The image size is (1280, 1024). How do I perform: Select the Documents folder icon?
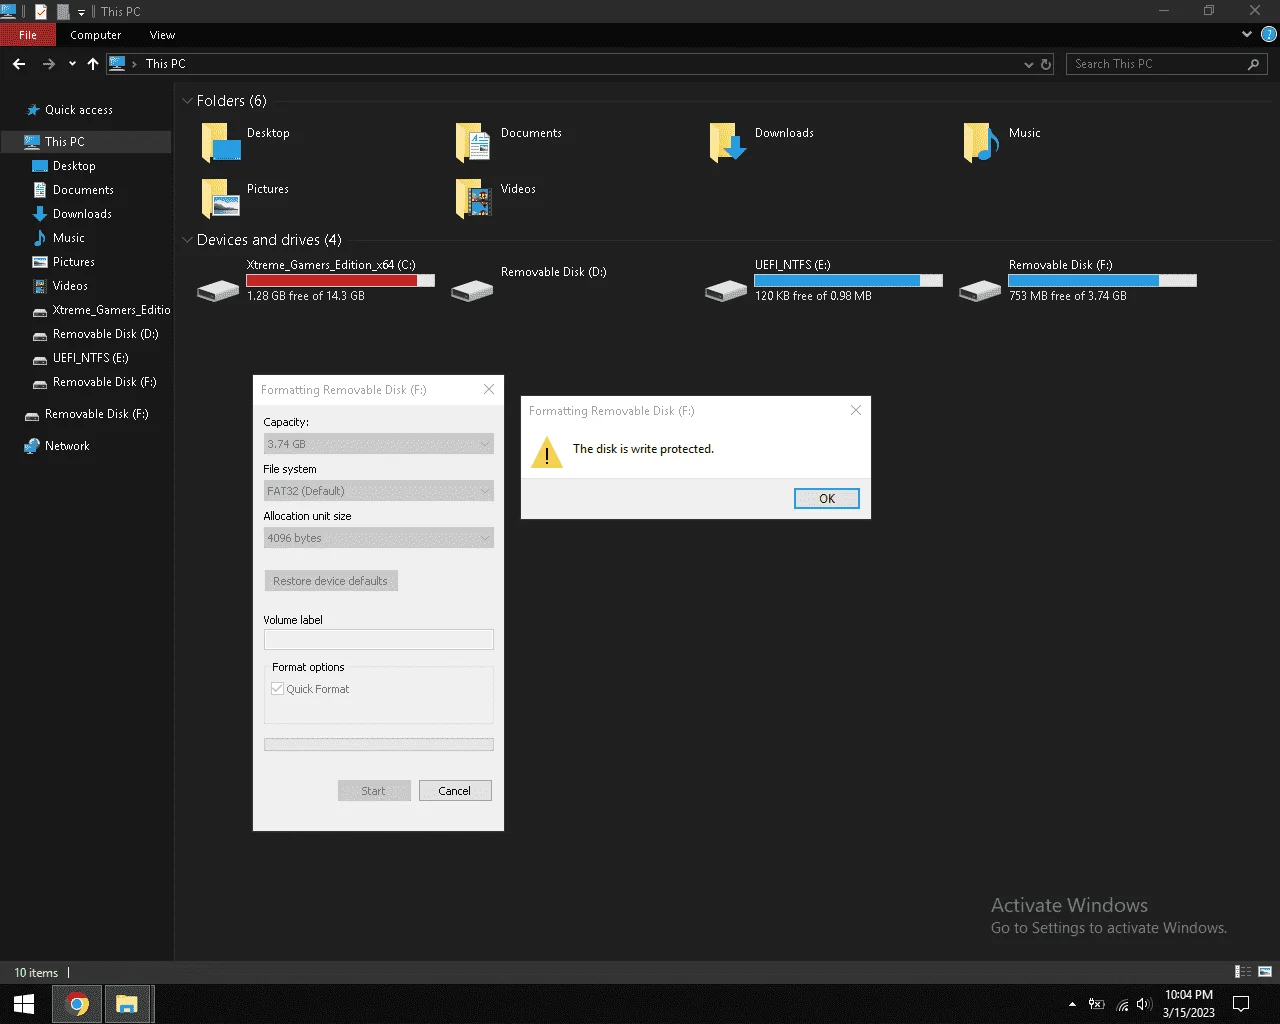pyautogui.click(x=474, y=142)
